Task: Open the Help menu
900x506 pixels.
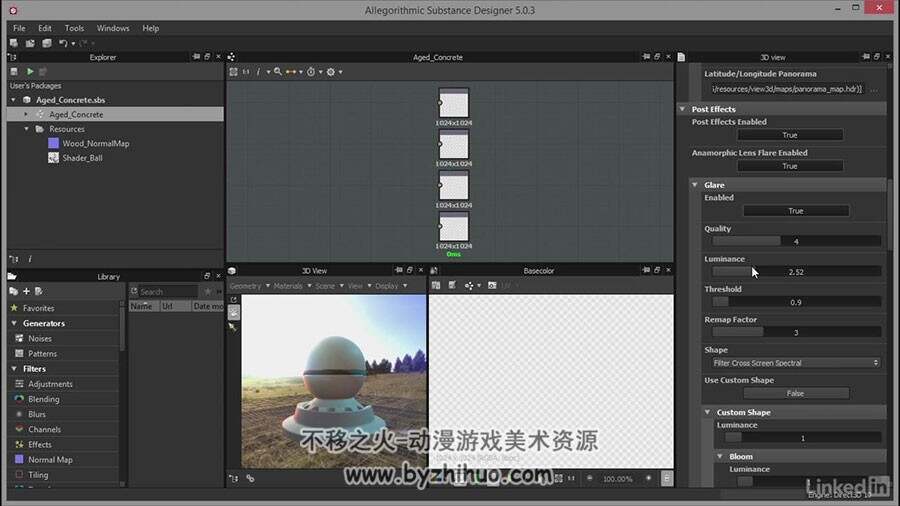Action: click(x=150, y=28)
